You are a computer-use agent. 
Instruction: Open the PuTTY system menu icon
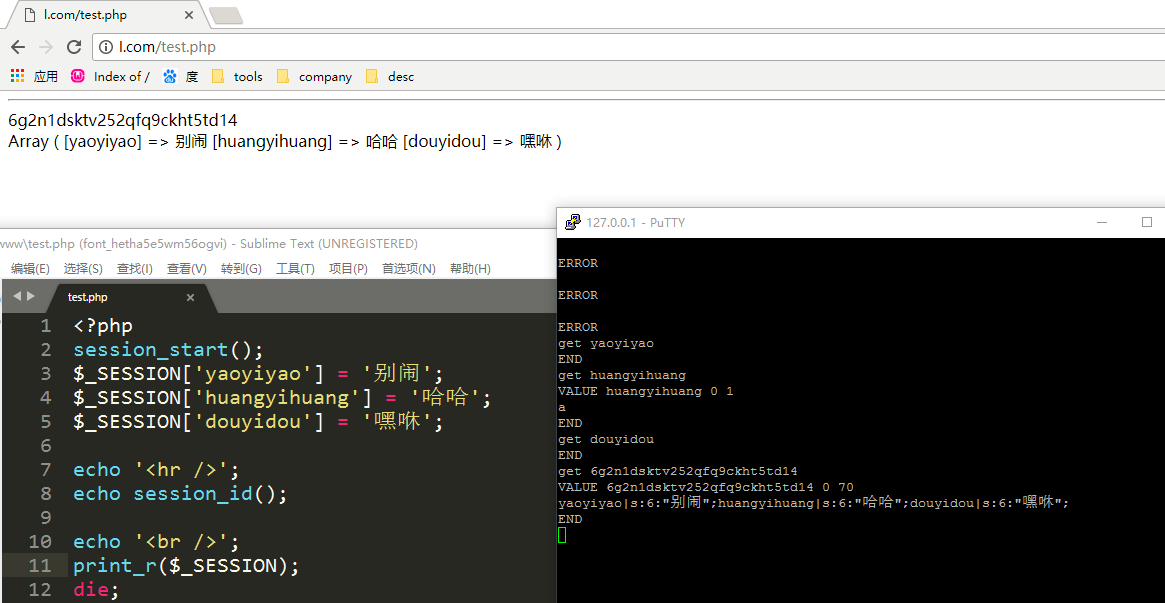572,222
